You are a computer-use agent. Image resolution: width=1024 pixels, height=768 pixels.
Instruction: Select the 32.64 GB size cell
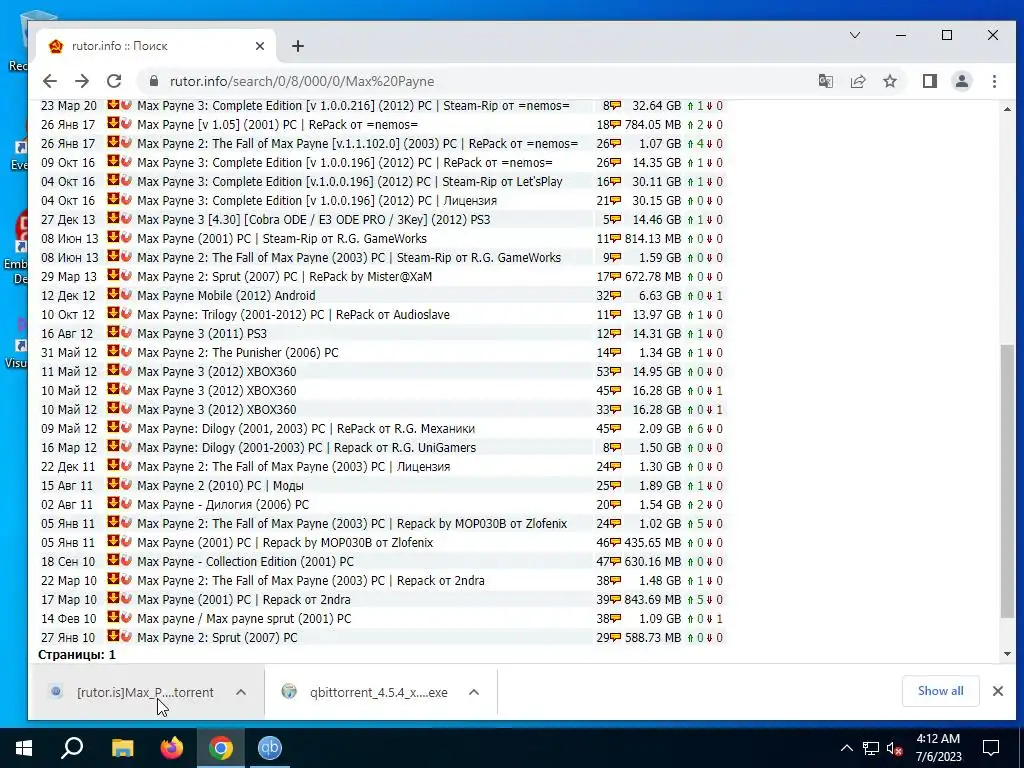pos(656,105)
